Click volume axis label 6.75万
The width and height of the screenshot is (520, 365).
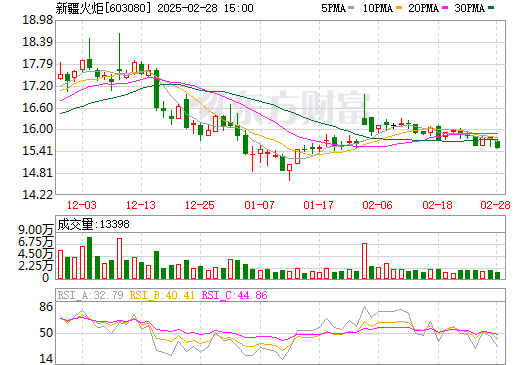click(x=36, y=242)
